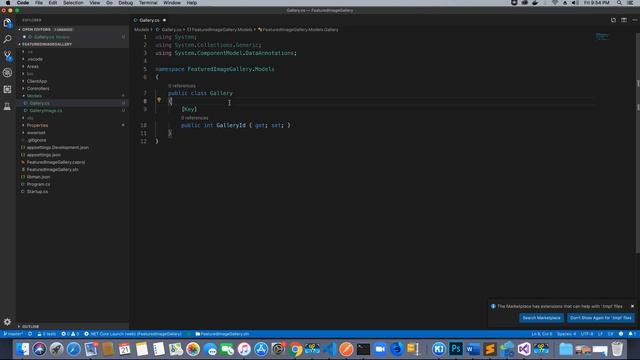Open Startup.cs file

tap(37, 191)
